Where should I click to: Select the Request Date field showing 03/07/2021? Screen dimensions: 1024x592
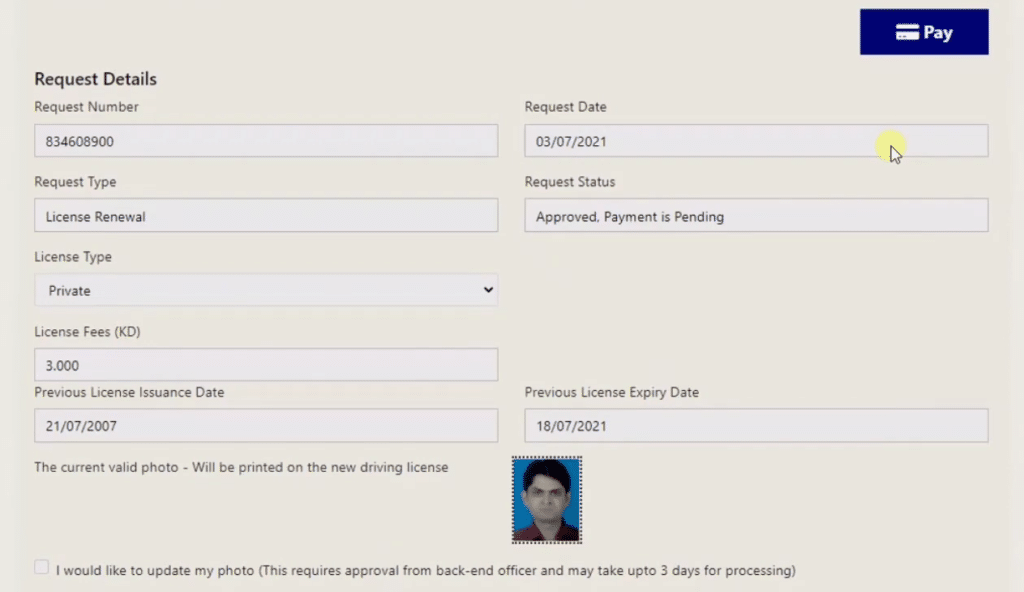(x=755, y=140)
